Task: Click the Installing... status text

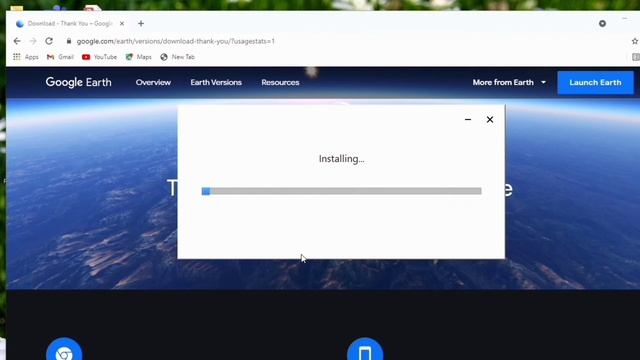Action: pyautogui.click(x=342, y=159)
